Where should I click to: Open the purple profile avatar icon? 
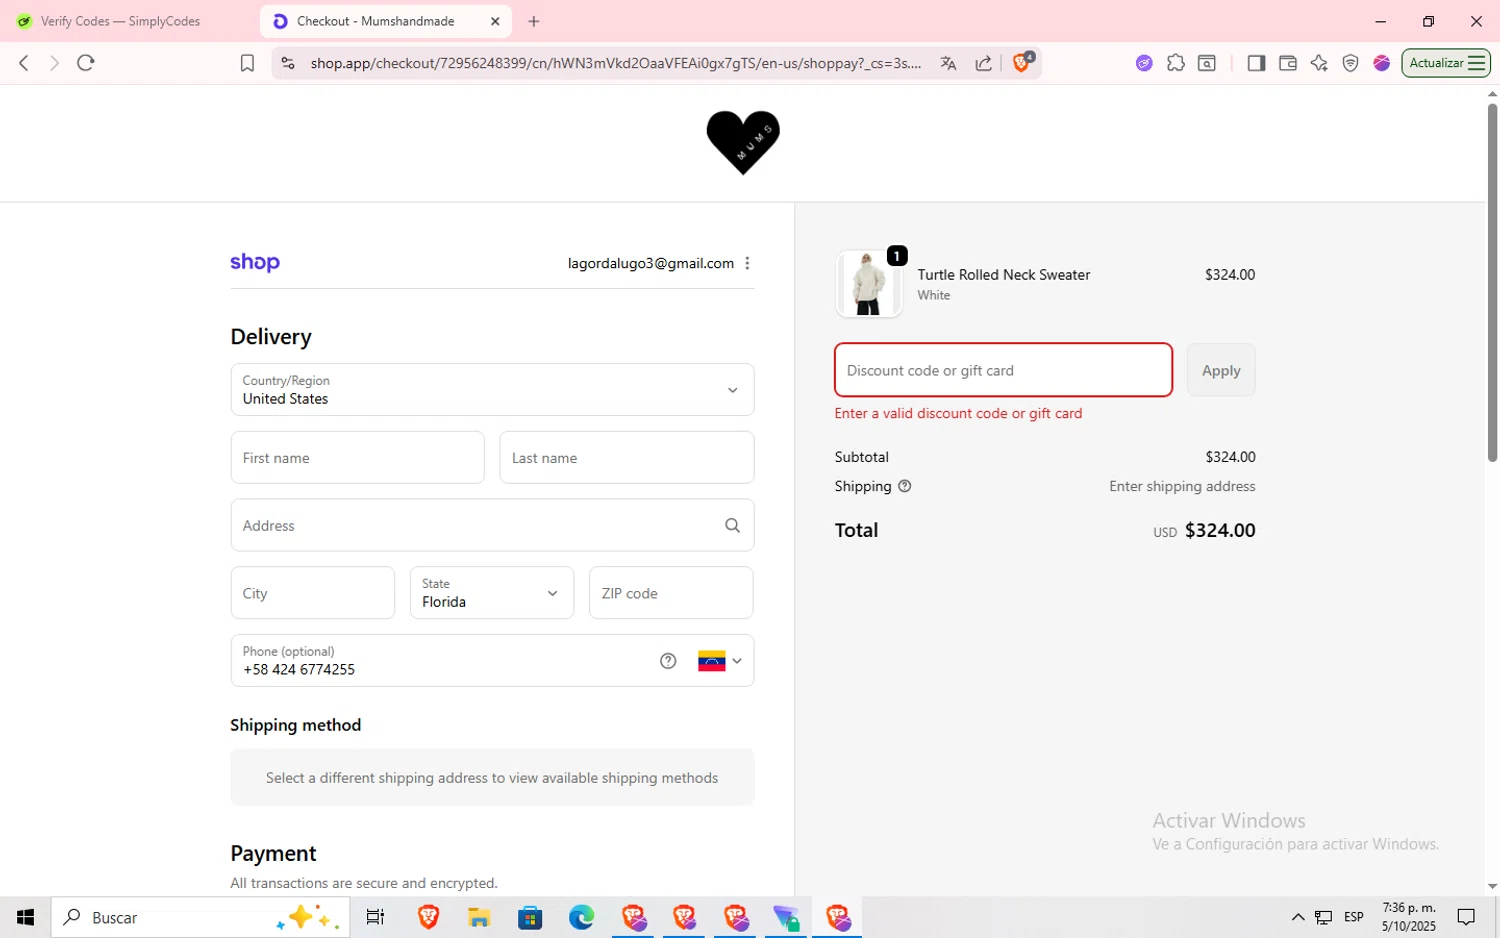[1382, 63]
